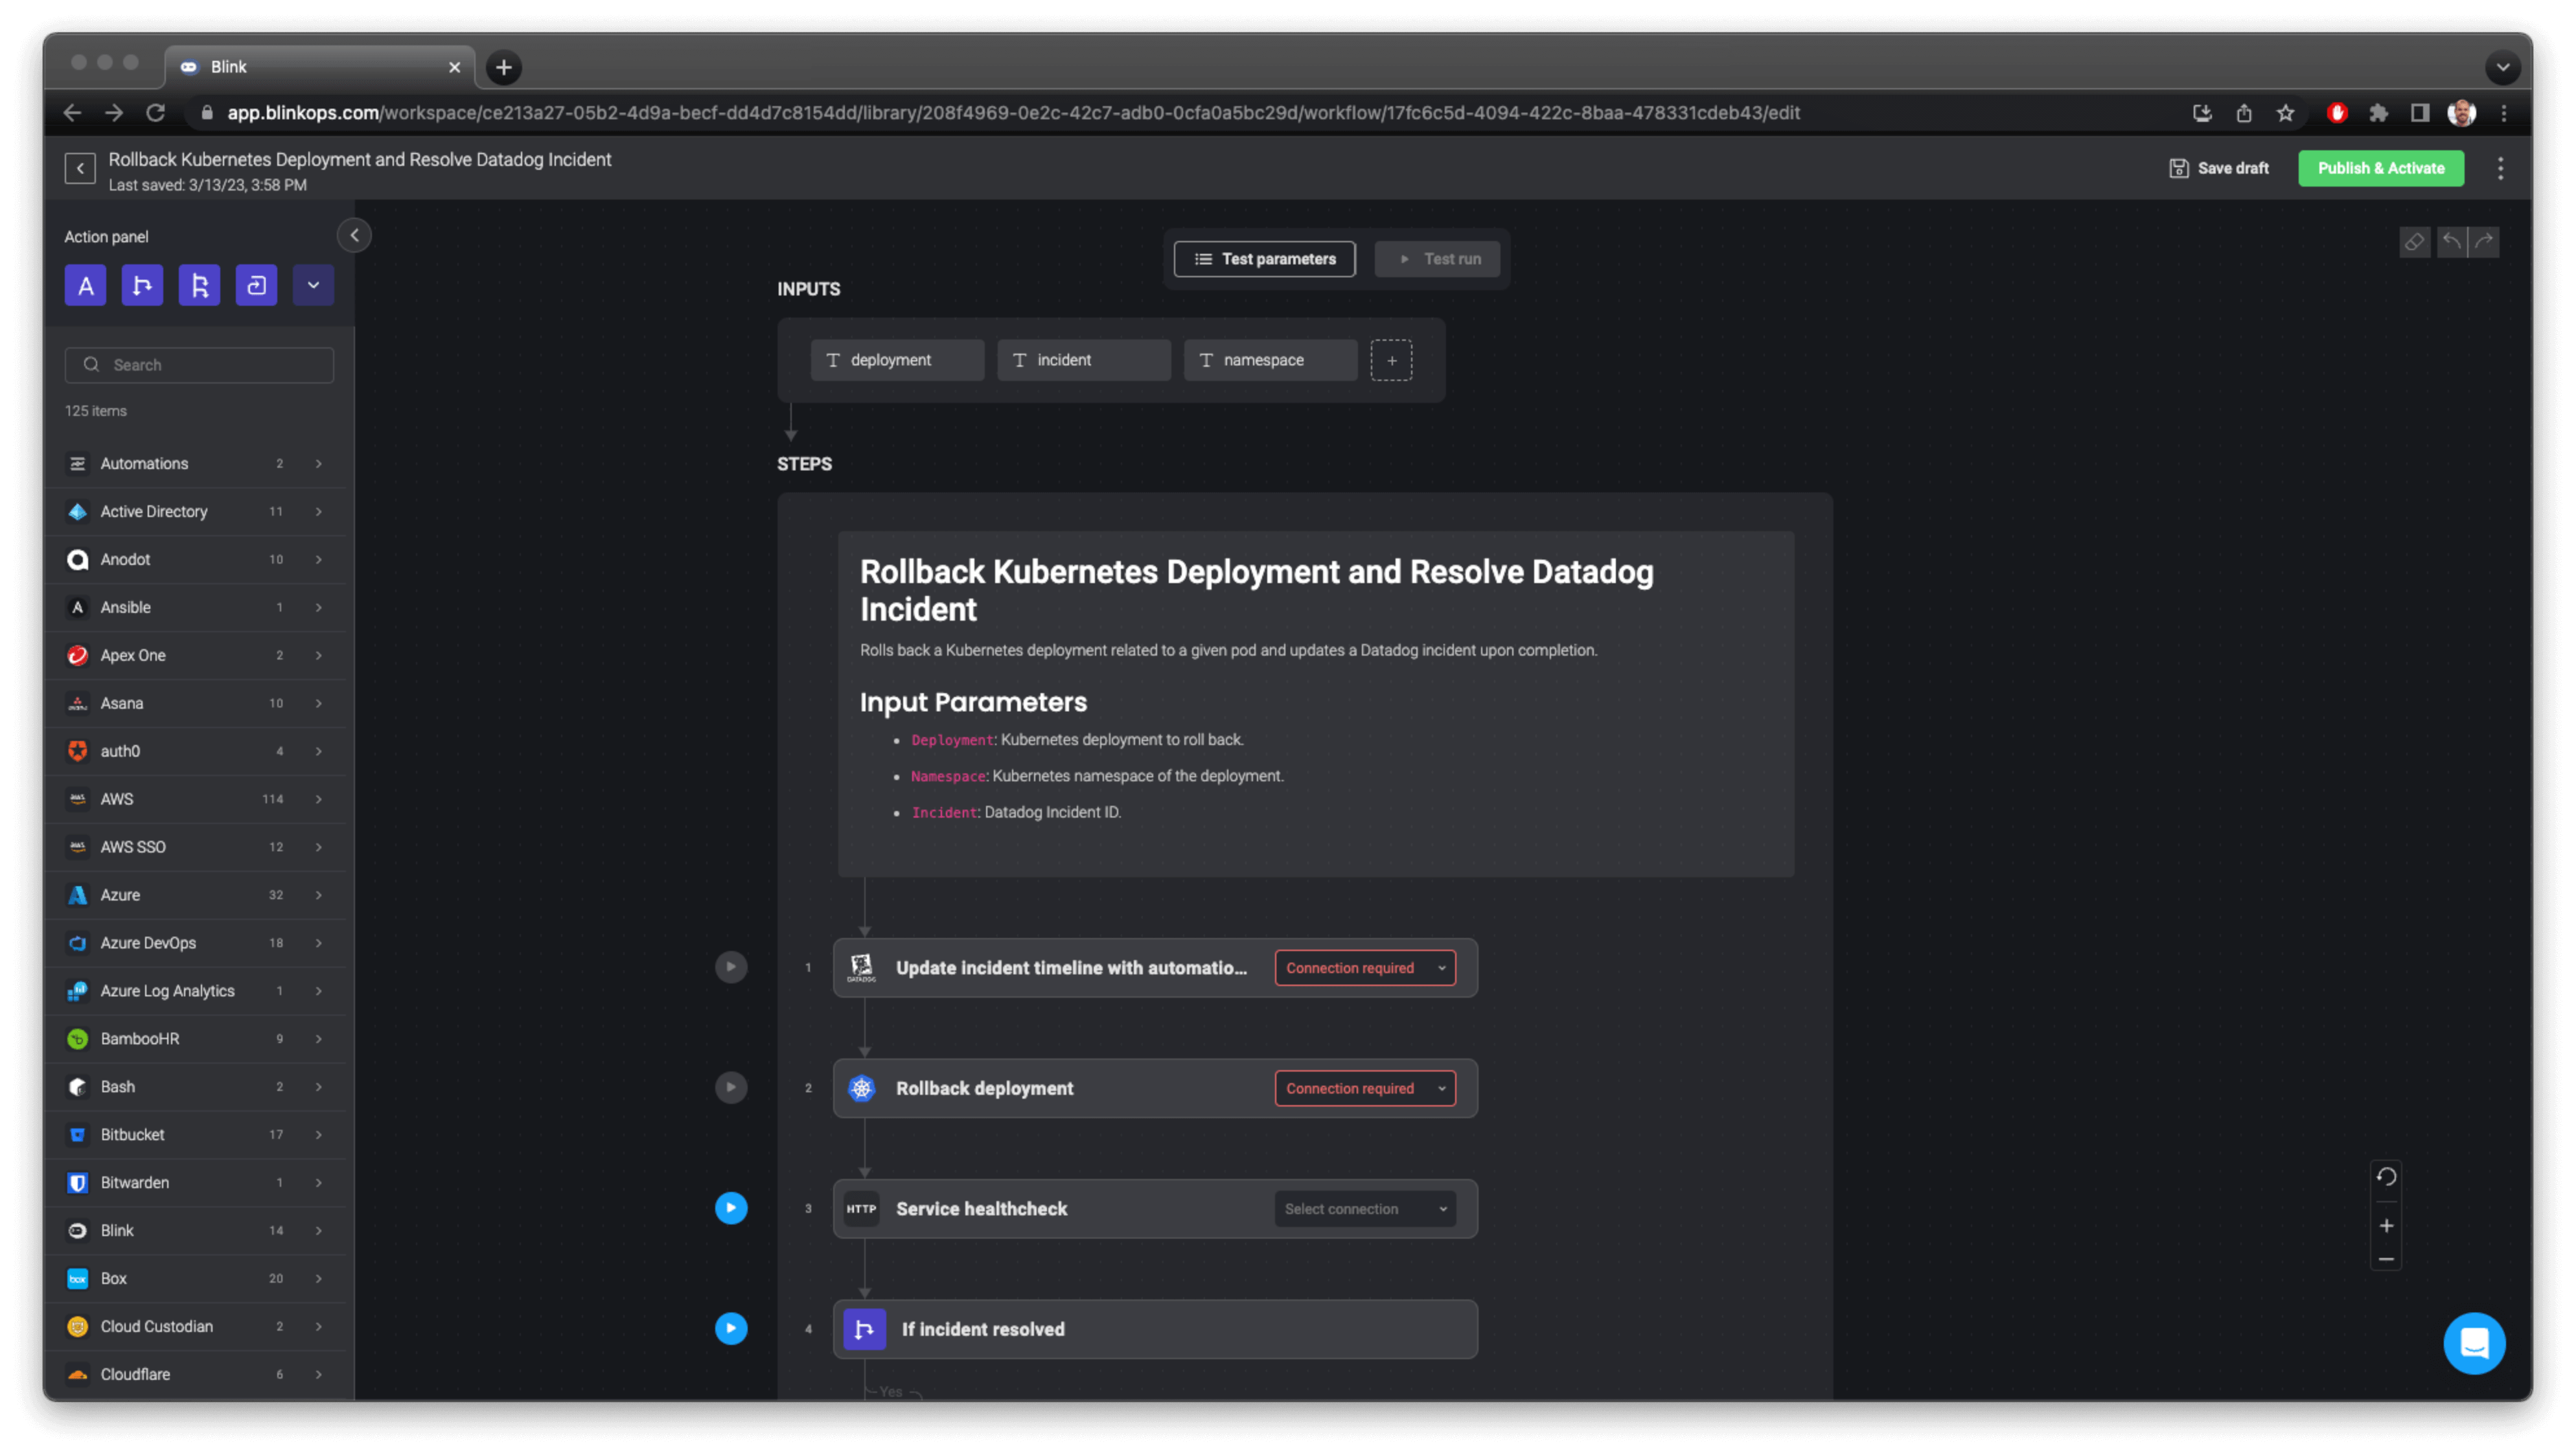This screenshot has height=1455, width=2576.
Task: Click the Search field in the Action panel
Action: pos(198,364)
